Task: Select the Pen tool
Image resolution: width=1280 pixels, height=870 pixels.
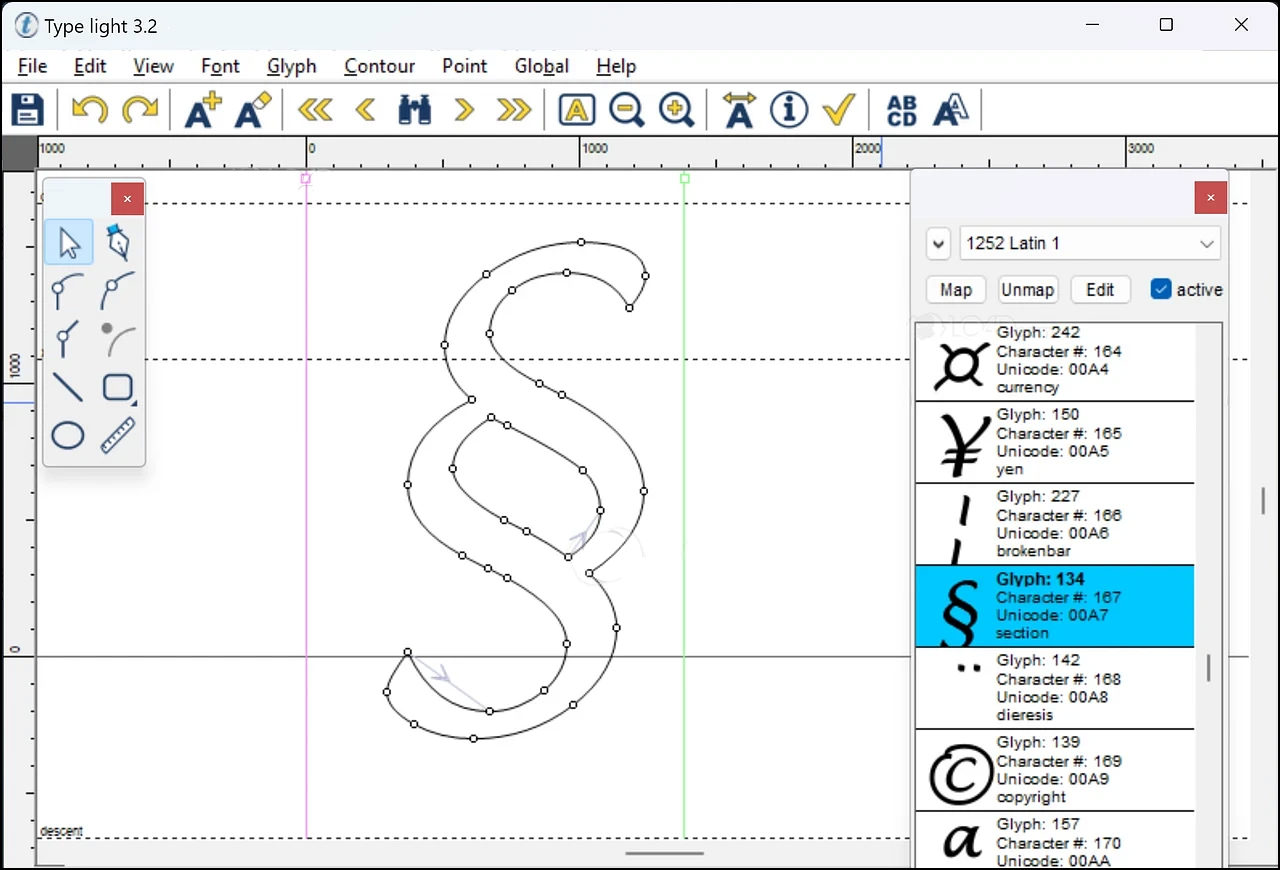Action: (x=118, y=243)
